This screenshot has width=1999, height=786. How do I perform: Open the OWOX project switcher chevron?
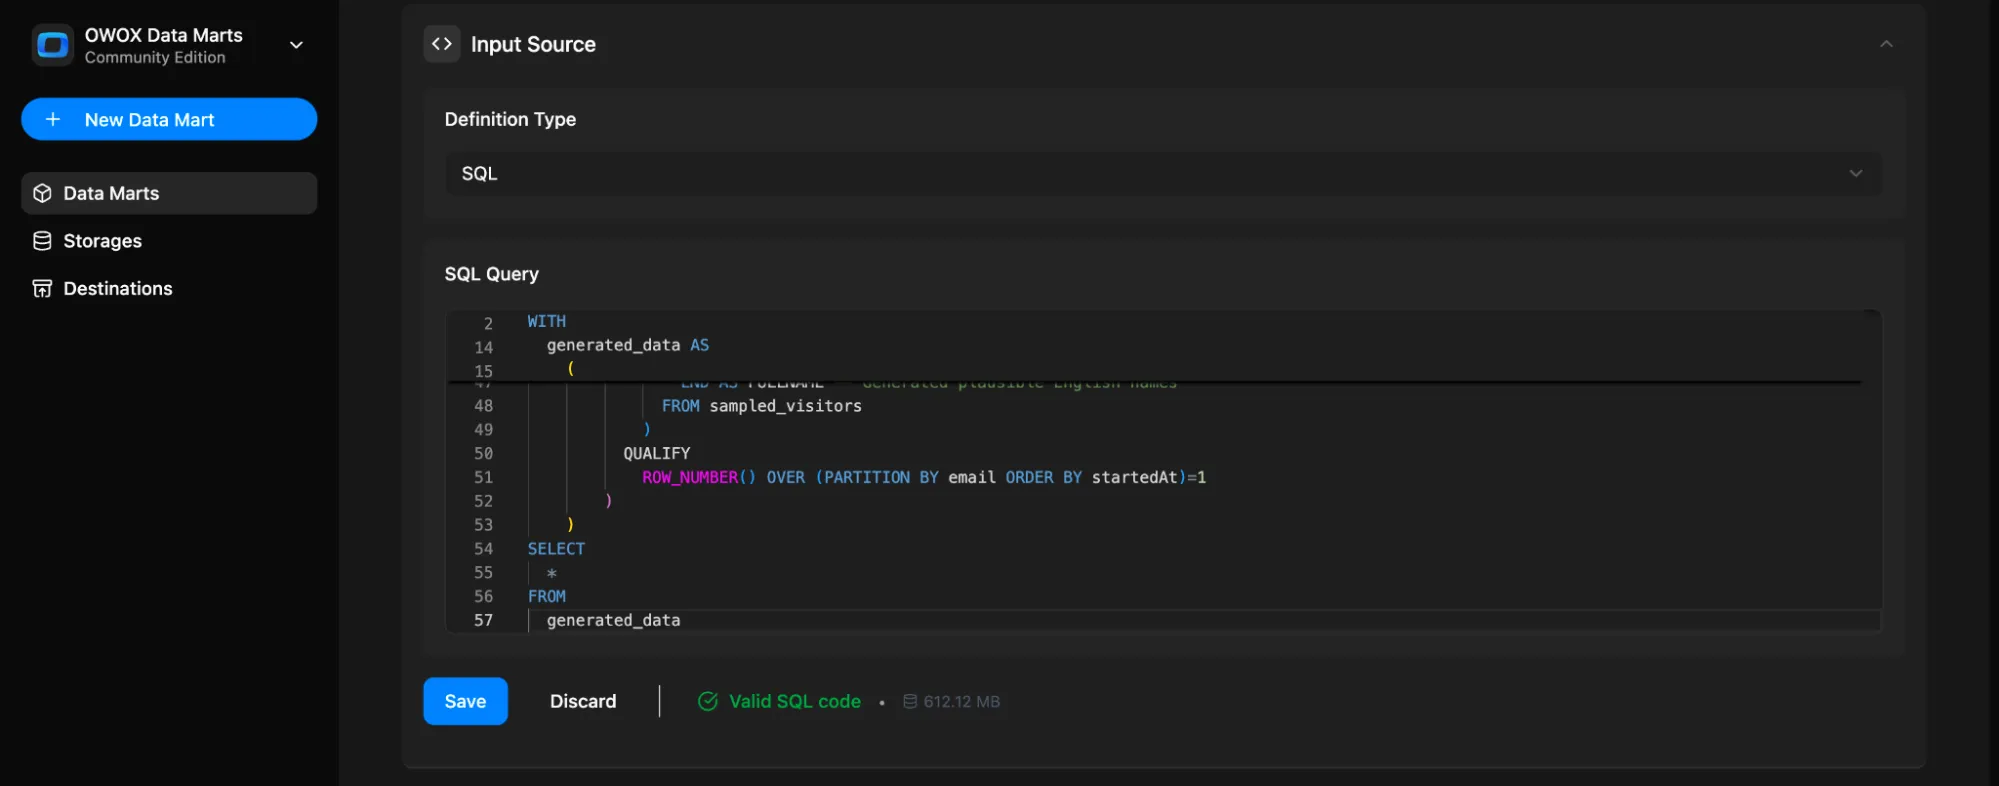tap(296, 45)
